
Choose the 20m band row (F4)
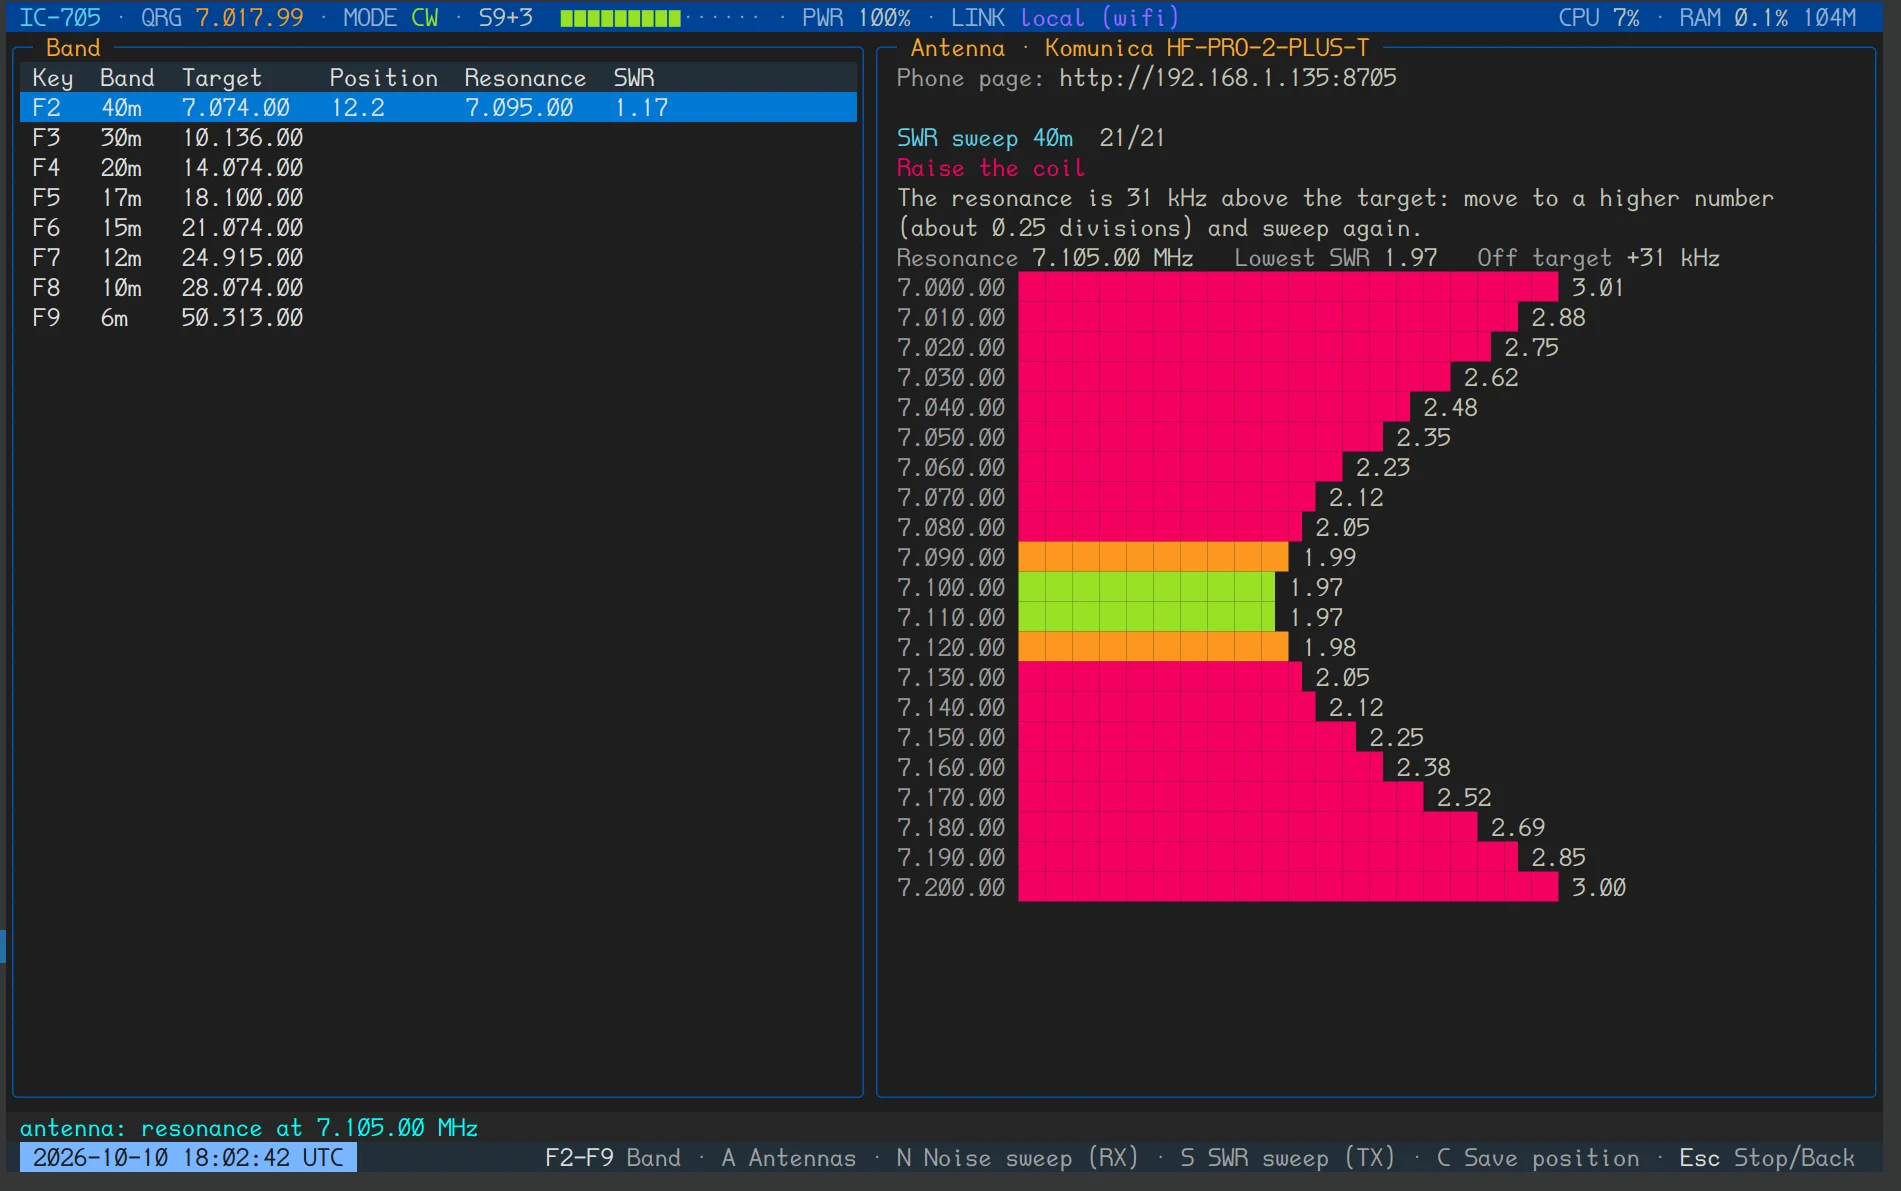(438, 167)
